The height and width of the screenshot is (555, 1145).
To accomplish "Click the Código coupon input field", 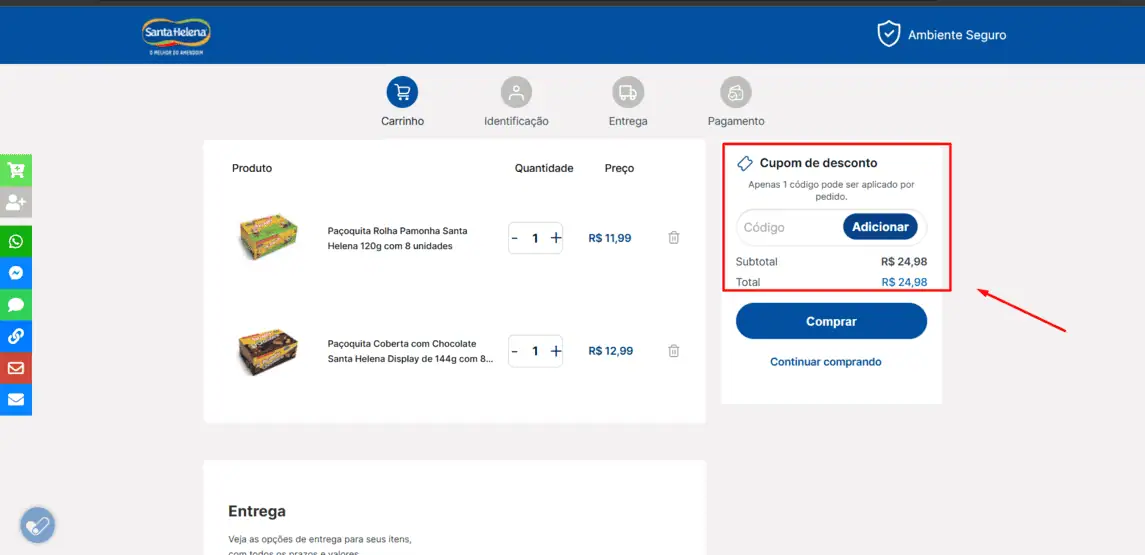I will 790,227.
